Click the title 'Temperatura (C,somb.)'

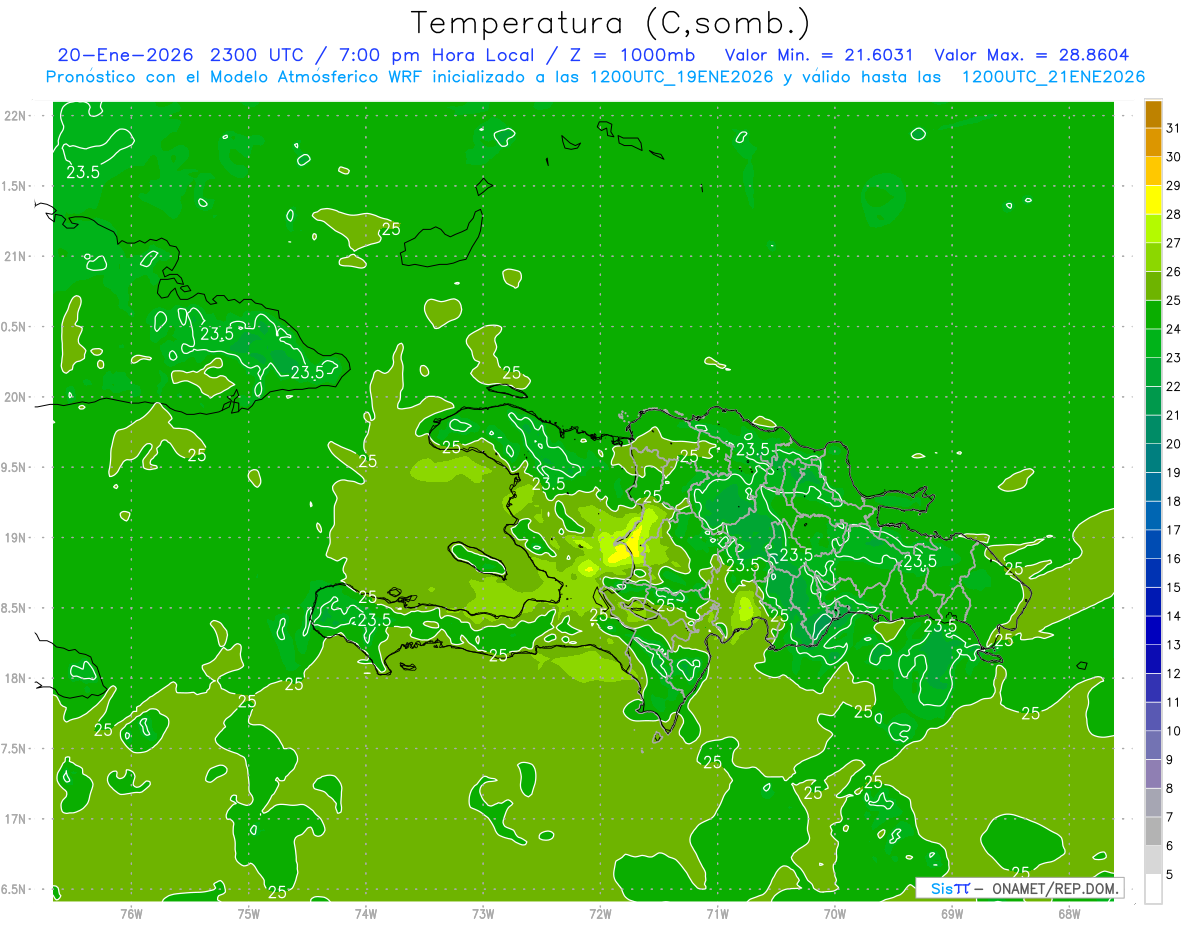coord(611,24)
